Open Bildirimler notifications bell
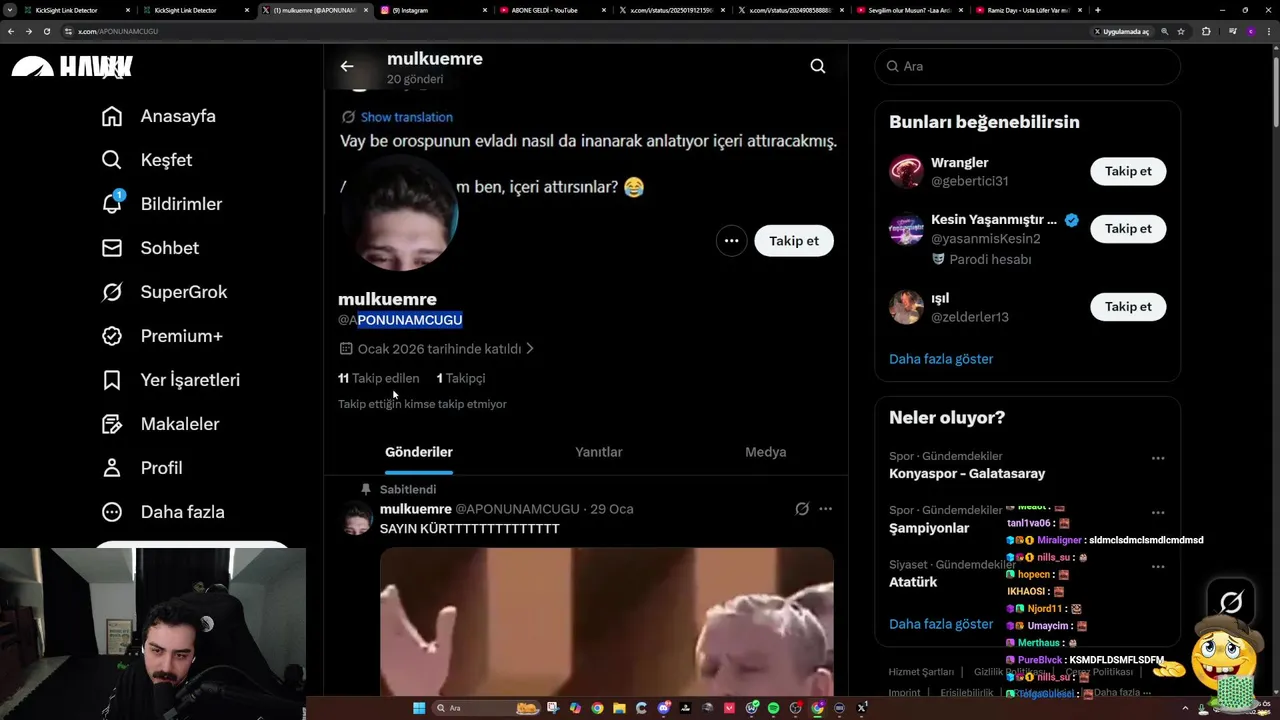The image size is (1280, 720). [x=161, y=204]
